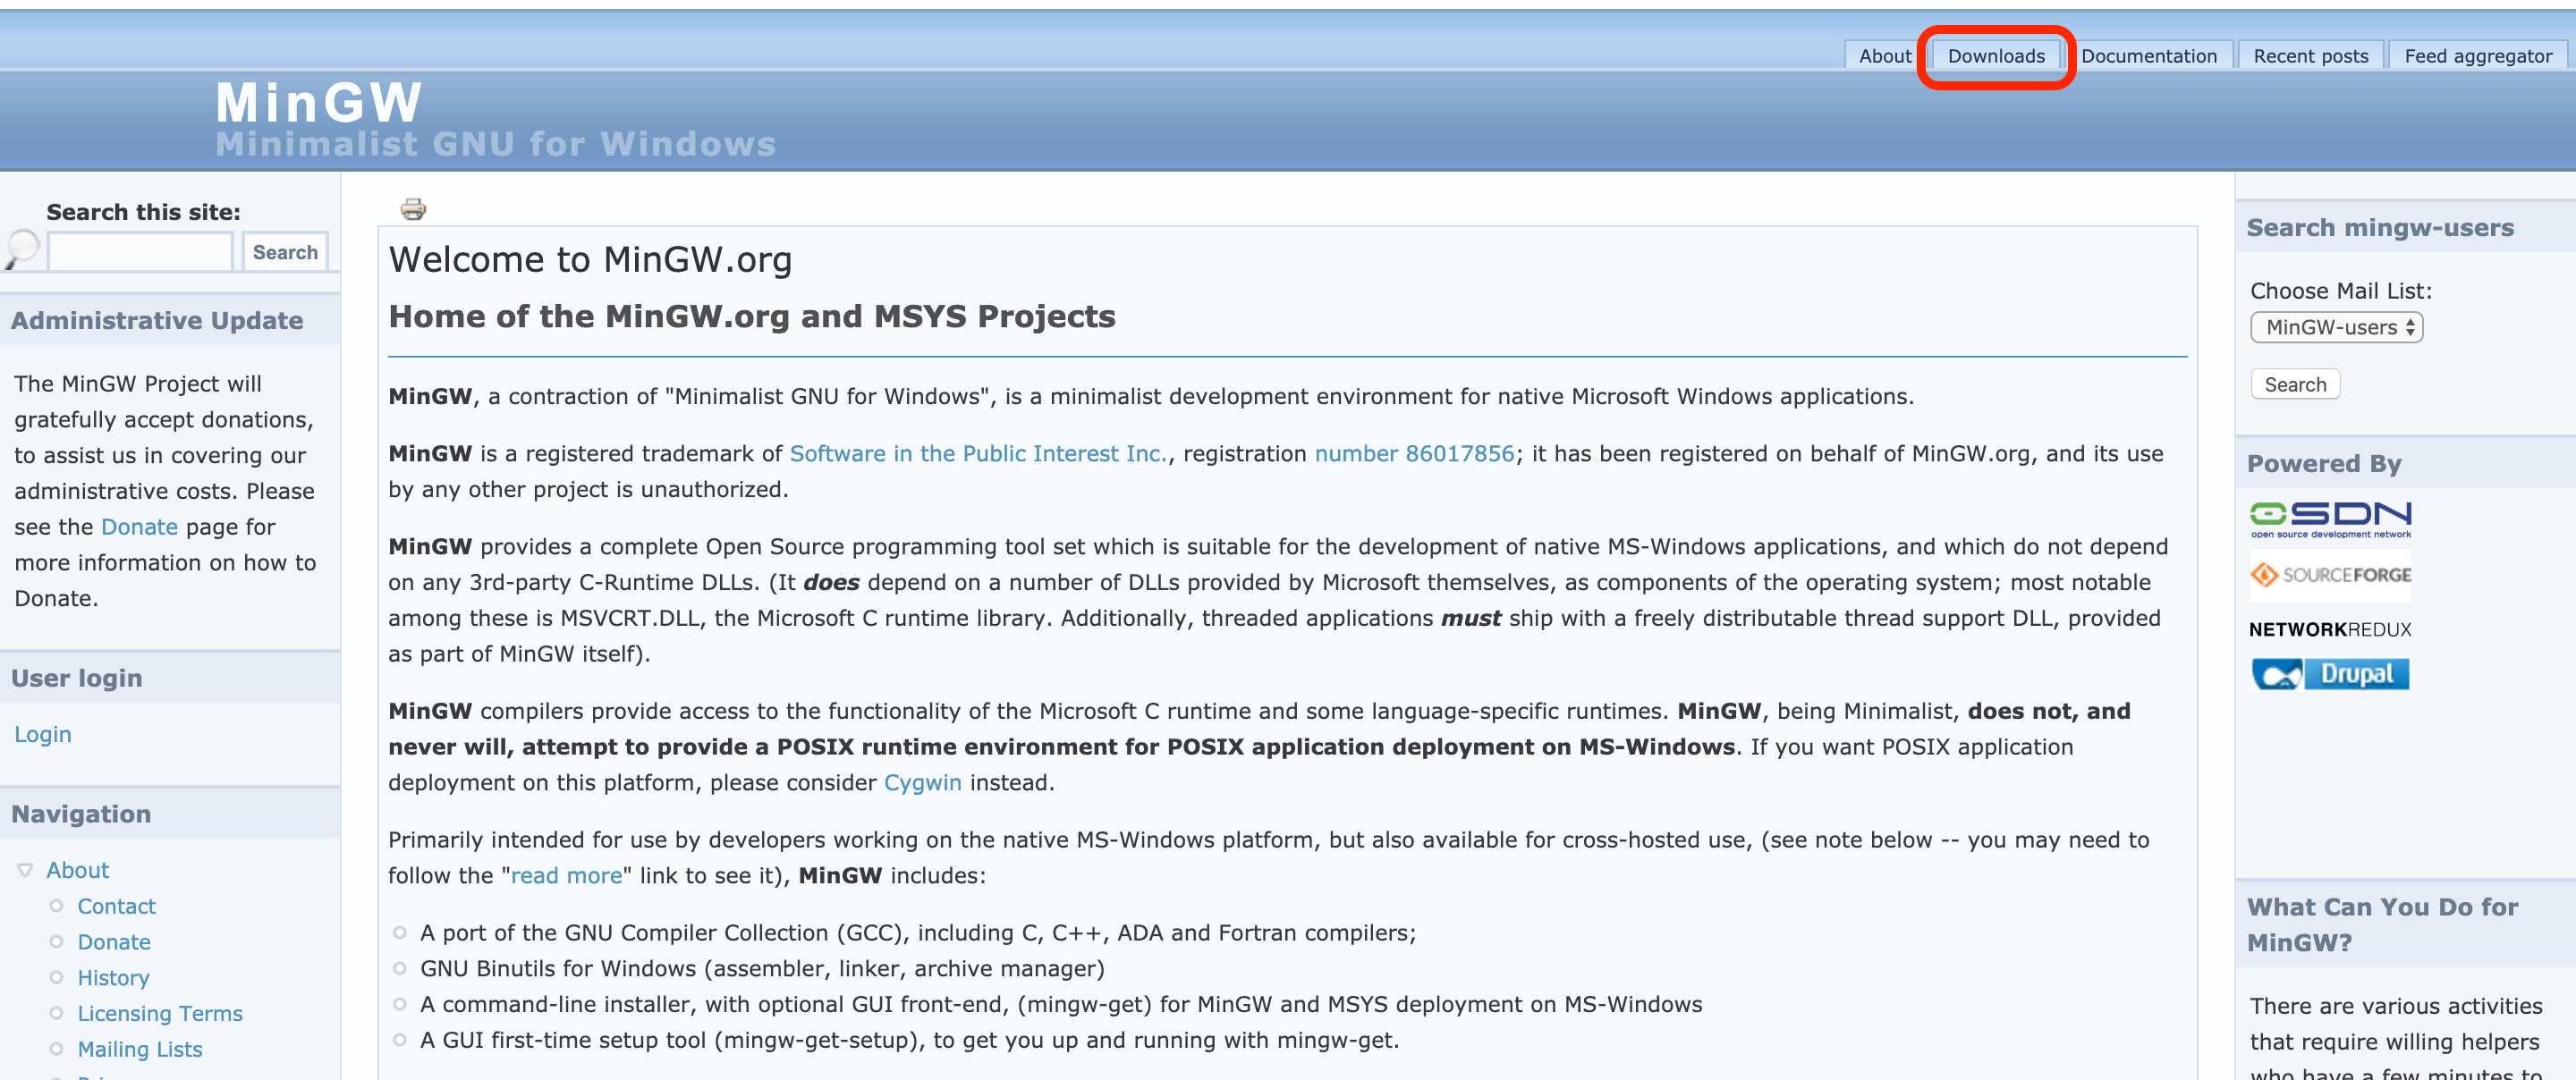Click the magnifying glass search icon
Viewport: 2576px width, 1080px height.
[21, 249]
